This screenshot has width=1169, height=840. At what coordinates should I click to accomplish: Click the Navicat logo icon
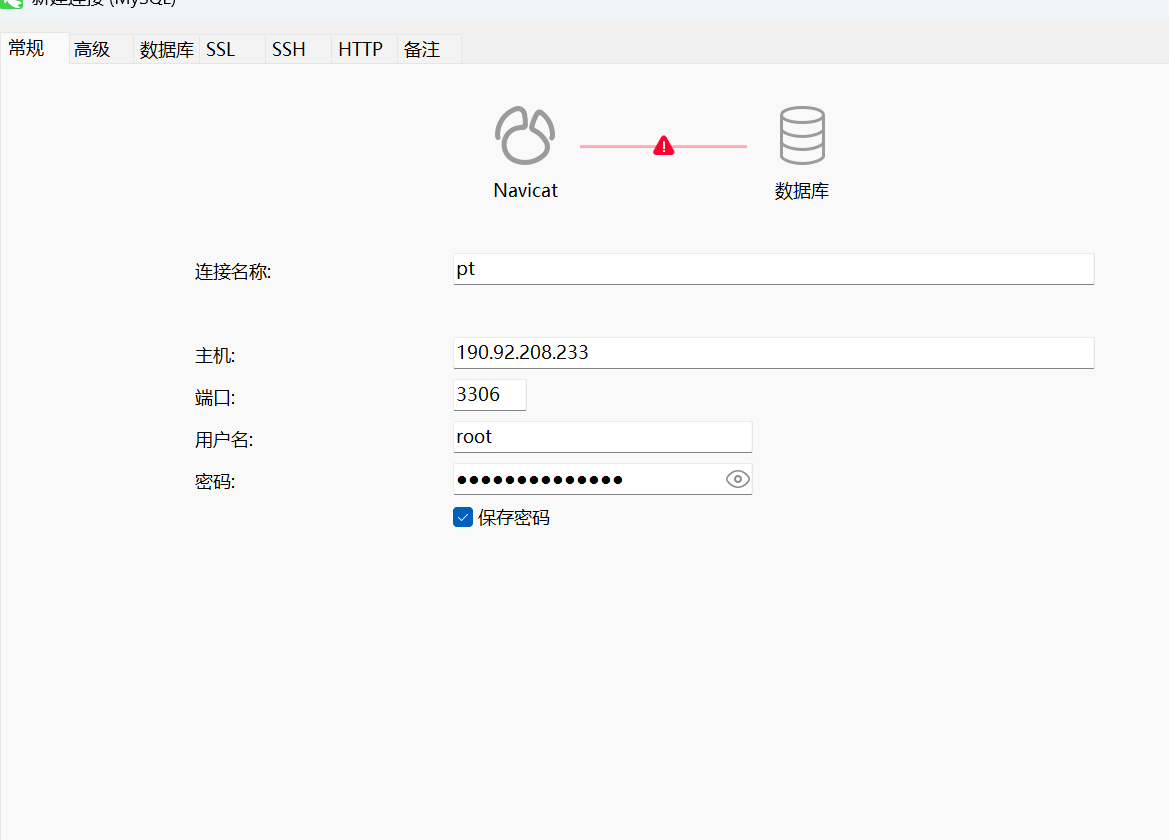525,135
